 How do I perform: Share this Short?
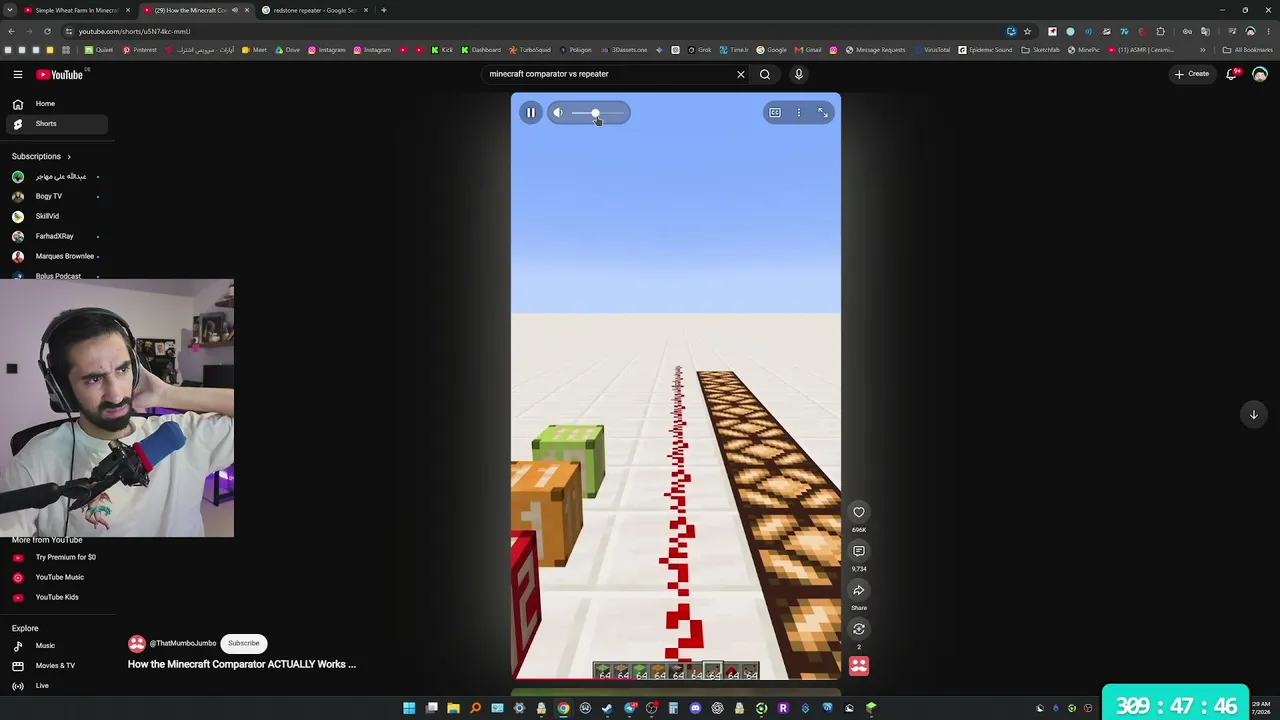[x=859, y=590]
